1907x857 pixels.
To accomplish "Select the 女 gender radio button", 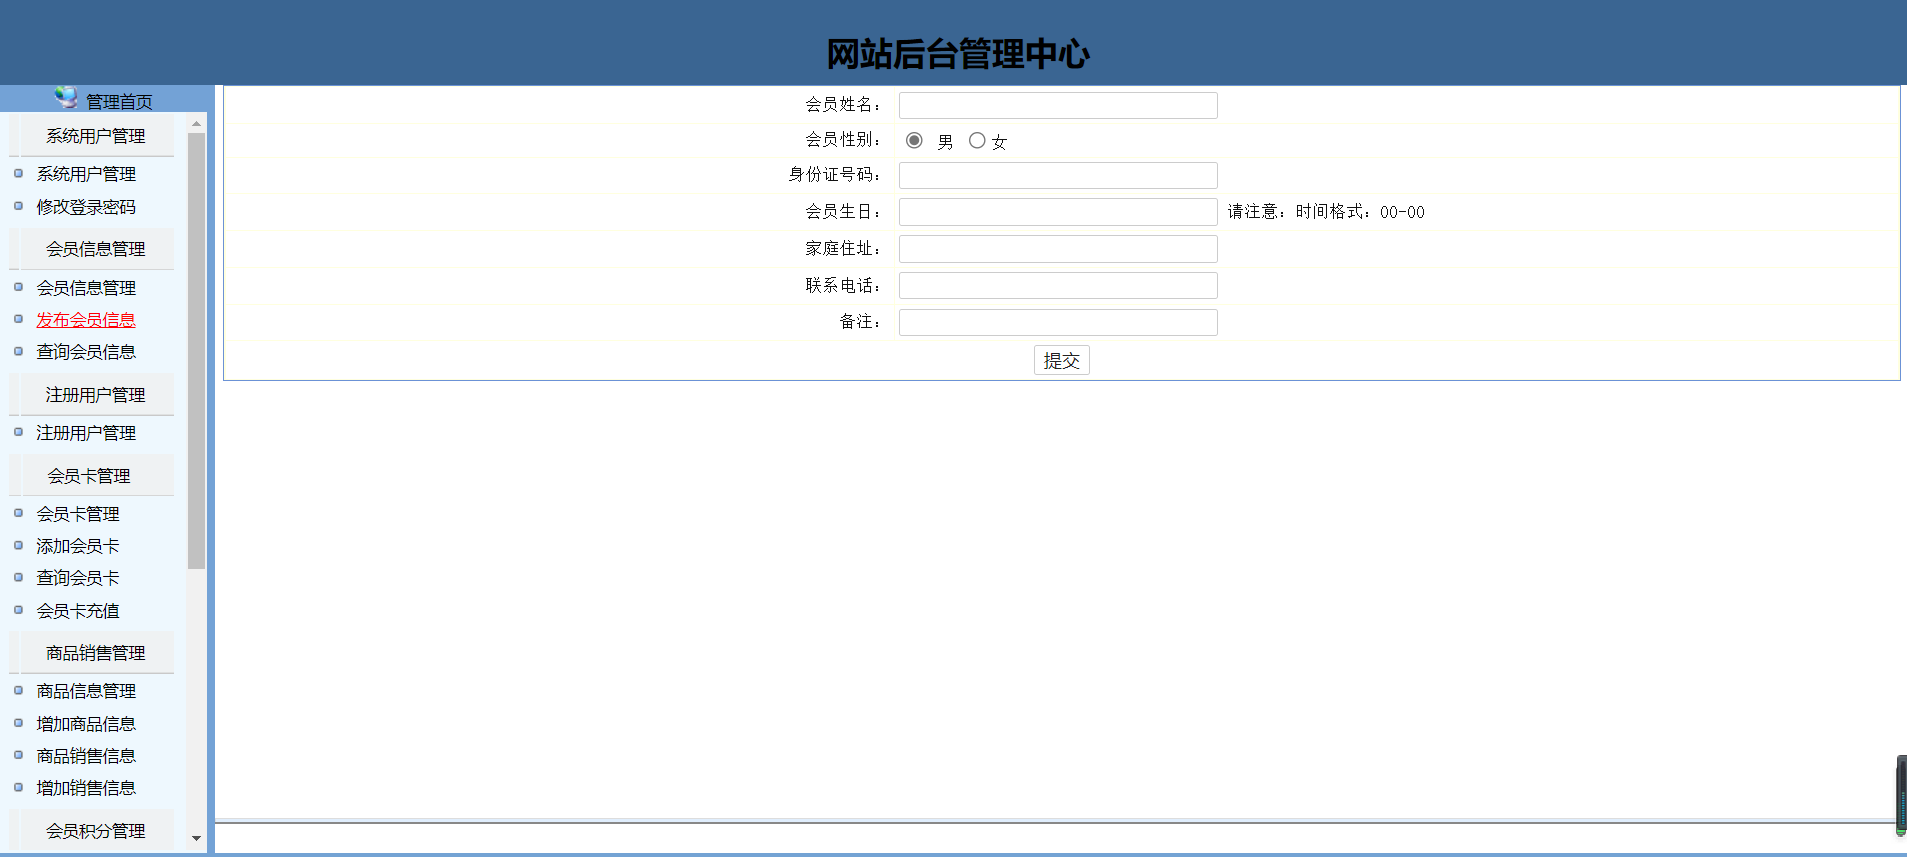I will pyautogui.click(x=977, y=141).
